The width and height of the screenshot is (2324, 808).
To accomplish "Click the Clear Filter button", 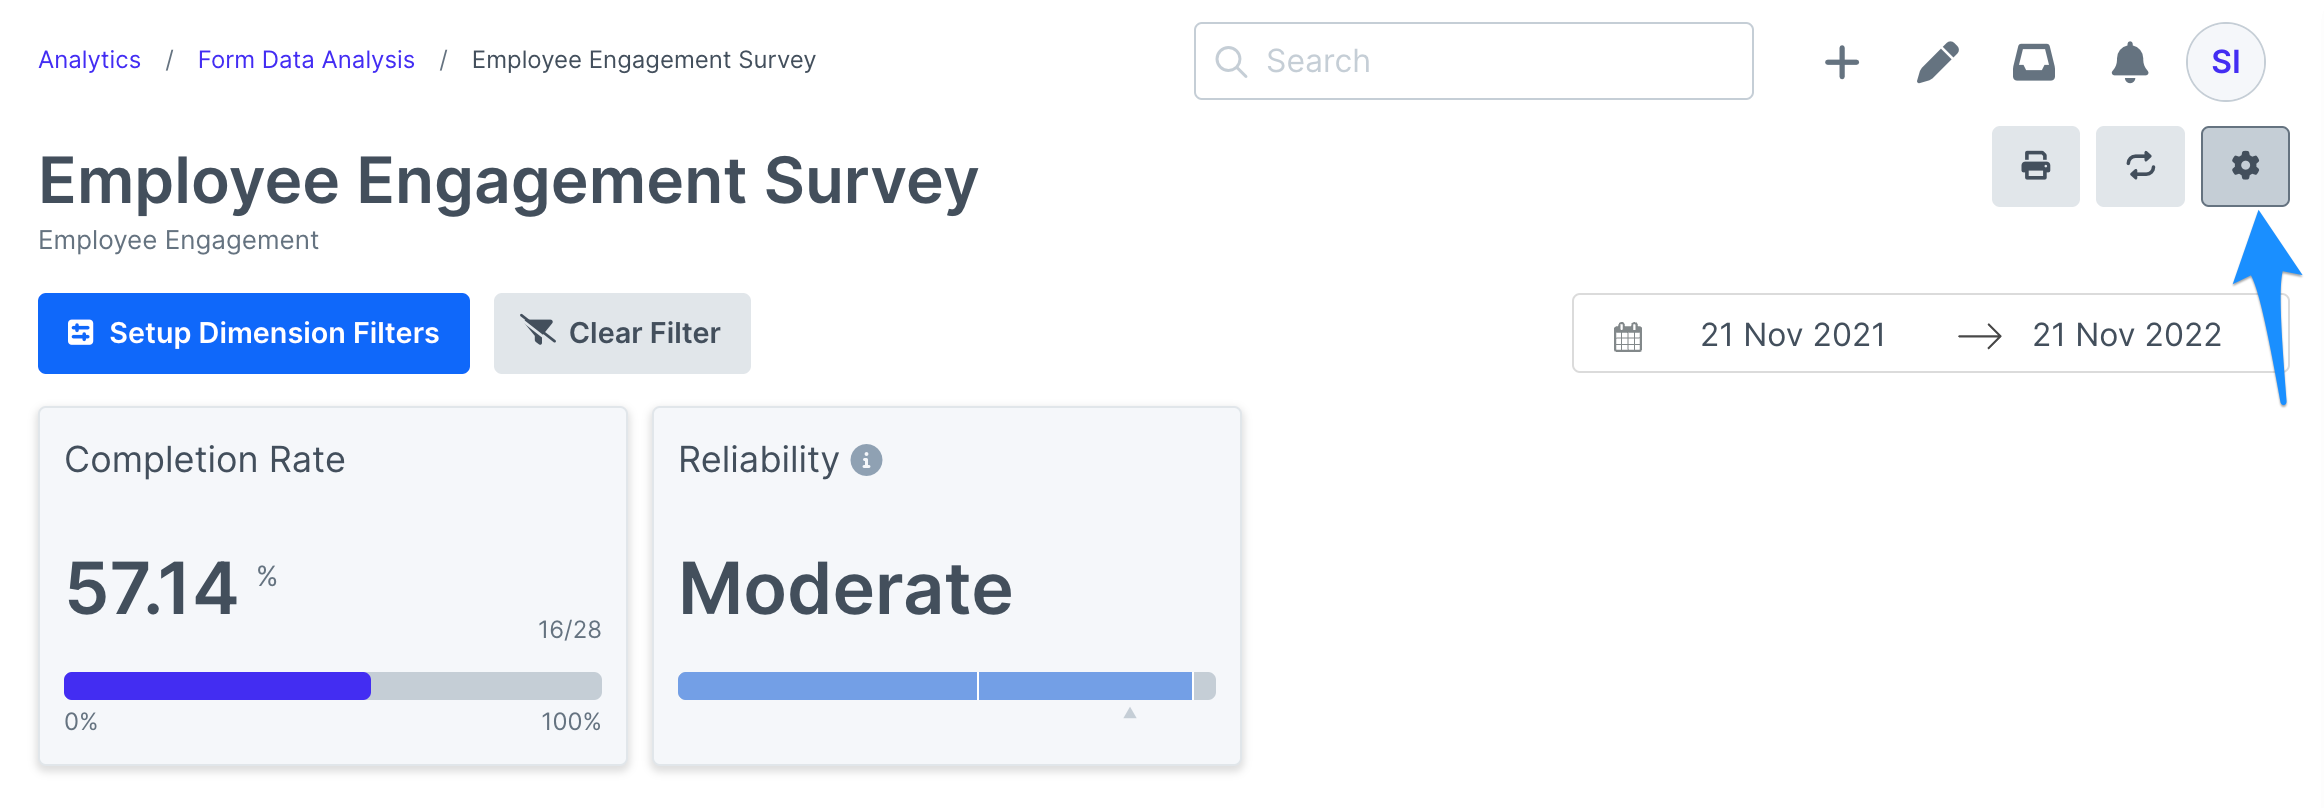I will point(622,333).
